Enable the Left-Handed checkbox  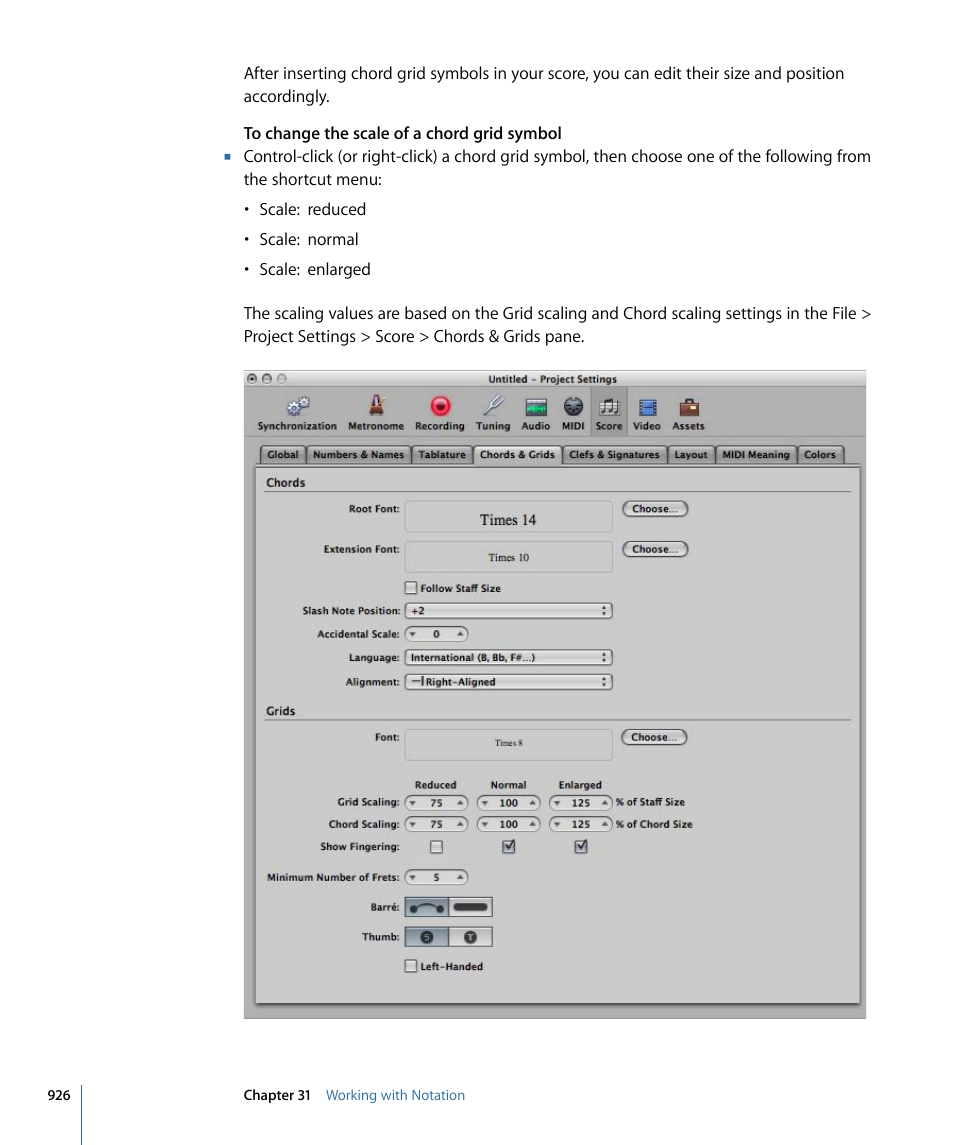point(411,966)
